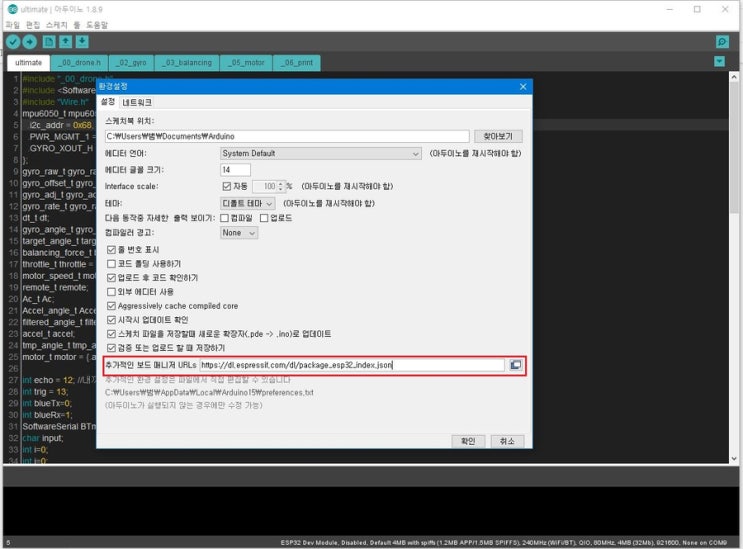
Task: Click the board manager URLs editor icon
Action: 516,365
